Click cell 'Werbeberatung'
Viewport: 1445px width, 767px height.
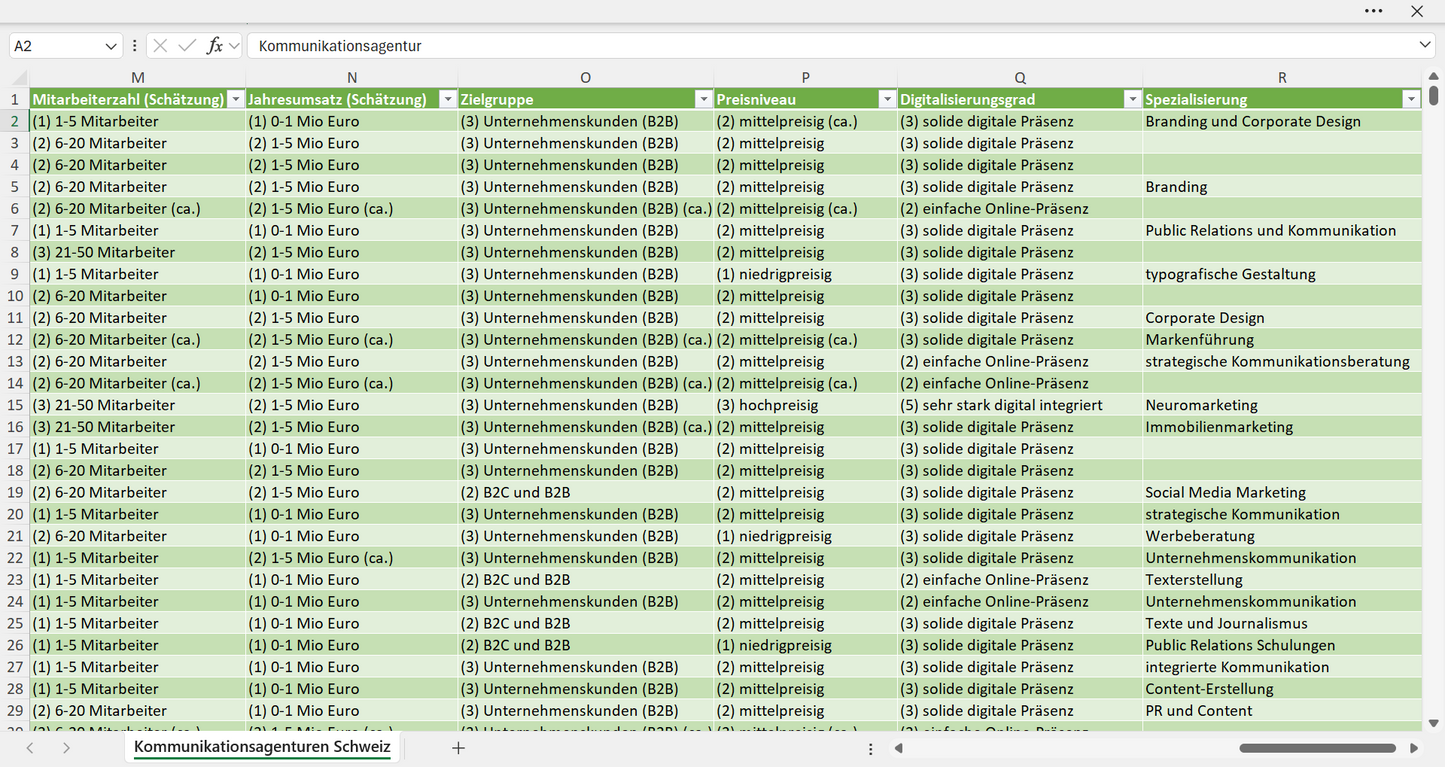point(1282,536)
